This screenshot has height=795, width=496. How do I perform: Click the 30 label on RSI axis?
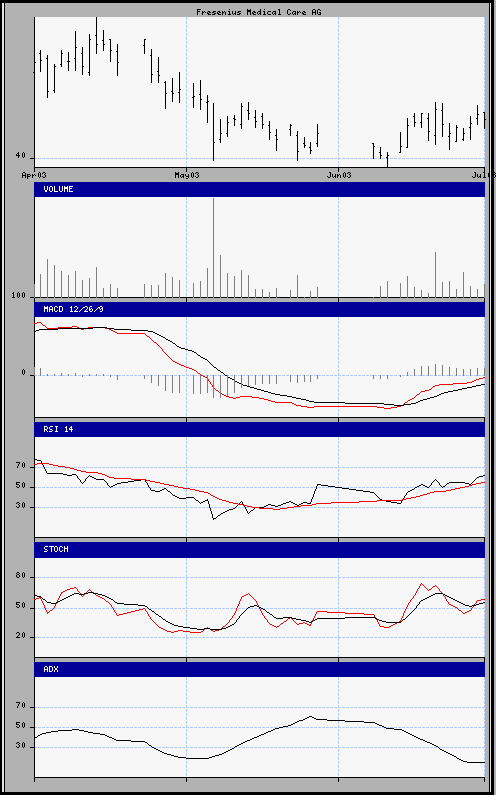pos(21,505)
